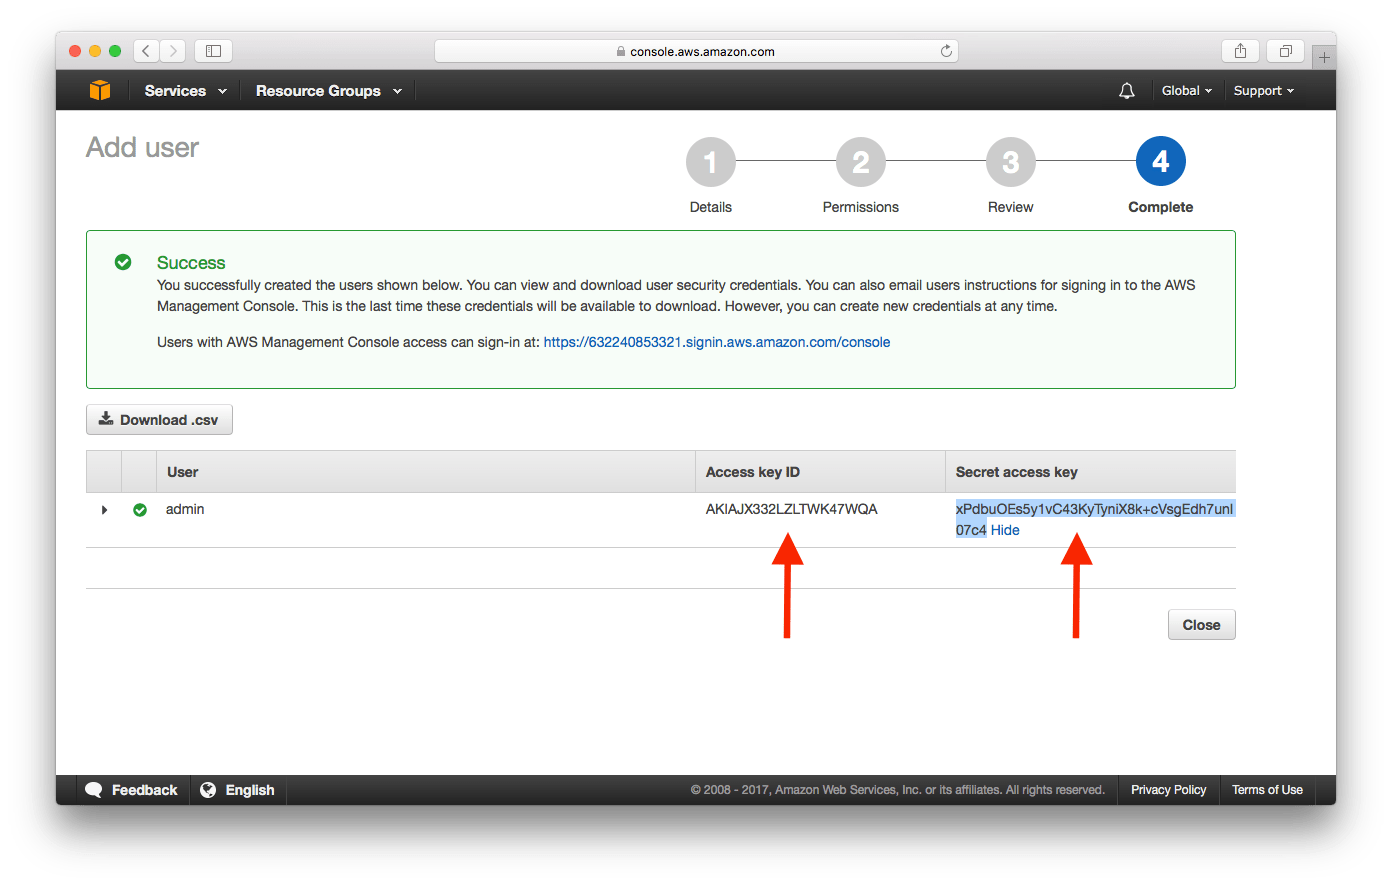Click the green status check beside admin
Viewport: 1392px width, 885px height.
(x=140, y=510)
